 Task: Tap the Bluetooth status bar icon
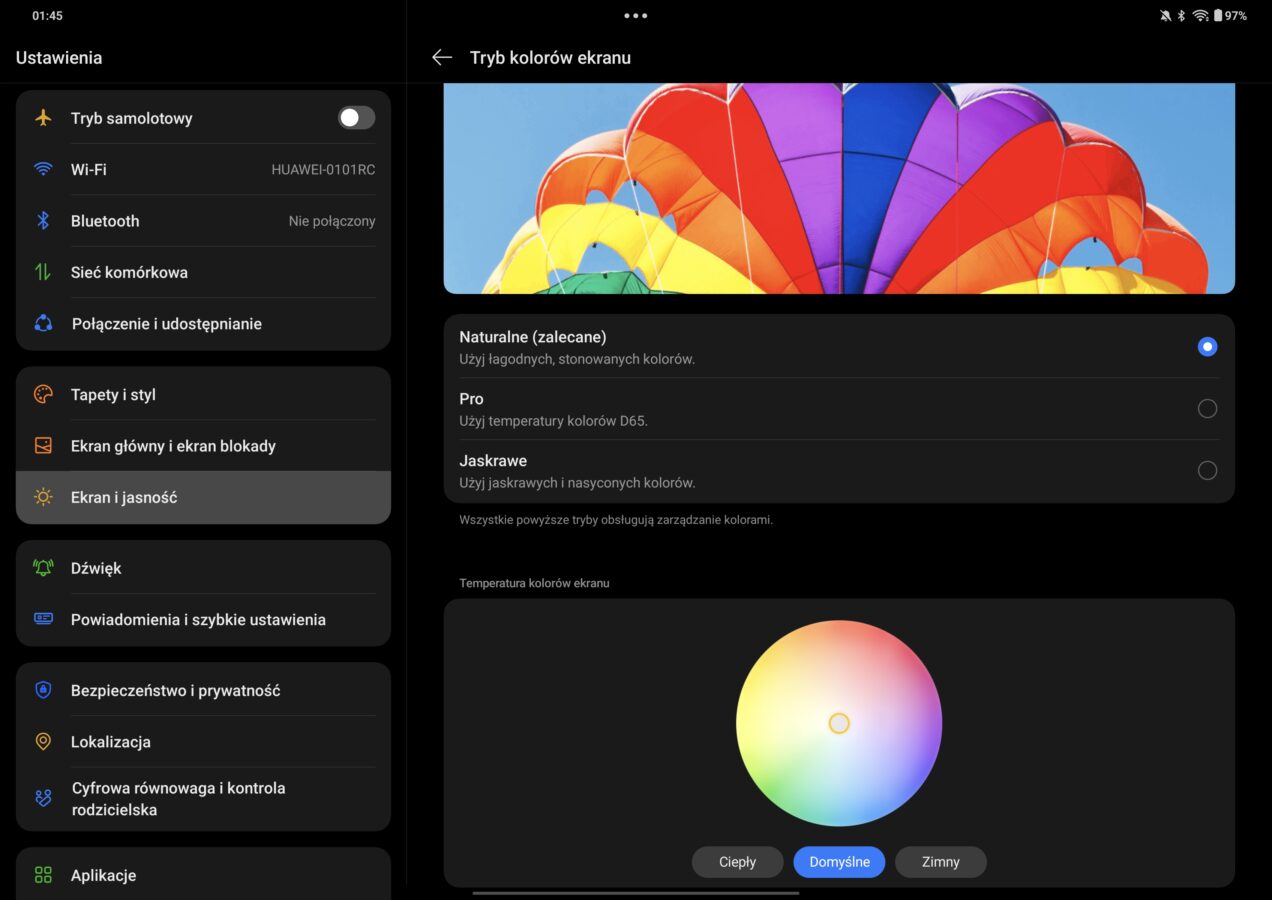tap(1181, 16)
